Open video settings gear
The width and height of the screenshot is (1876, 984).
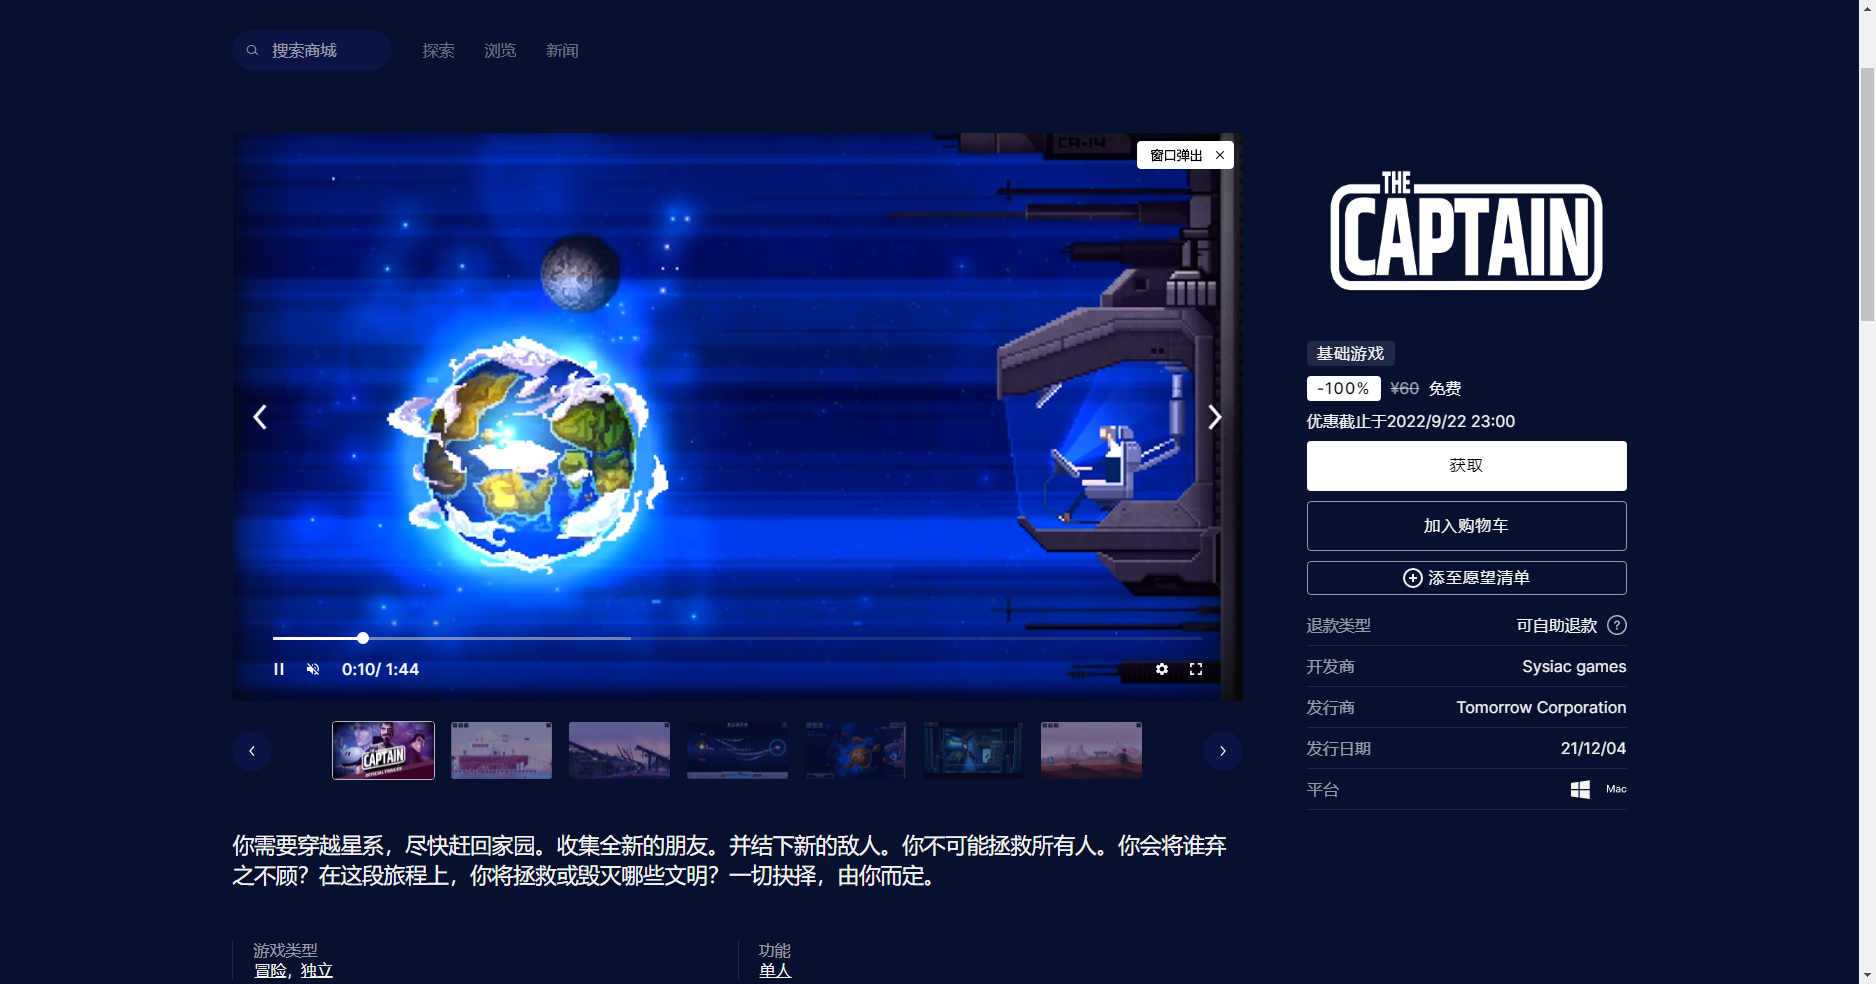coord(1162,669)
